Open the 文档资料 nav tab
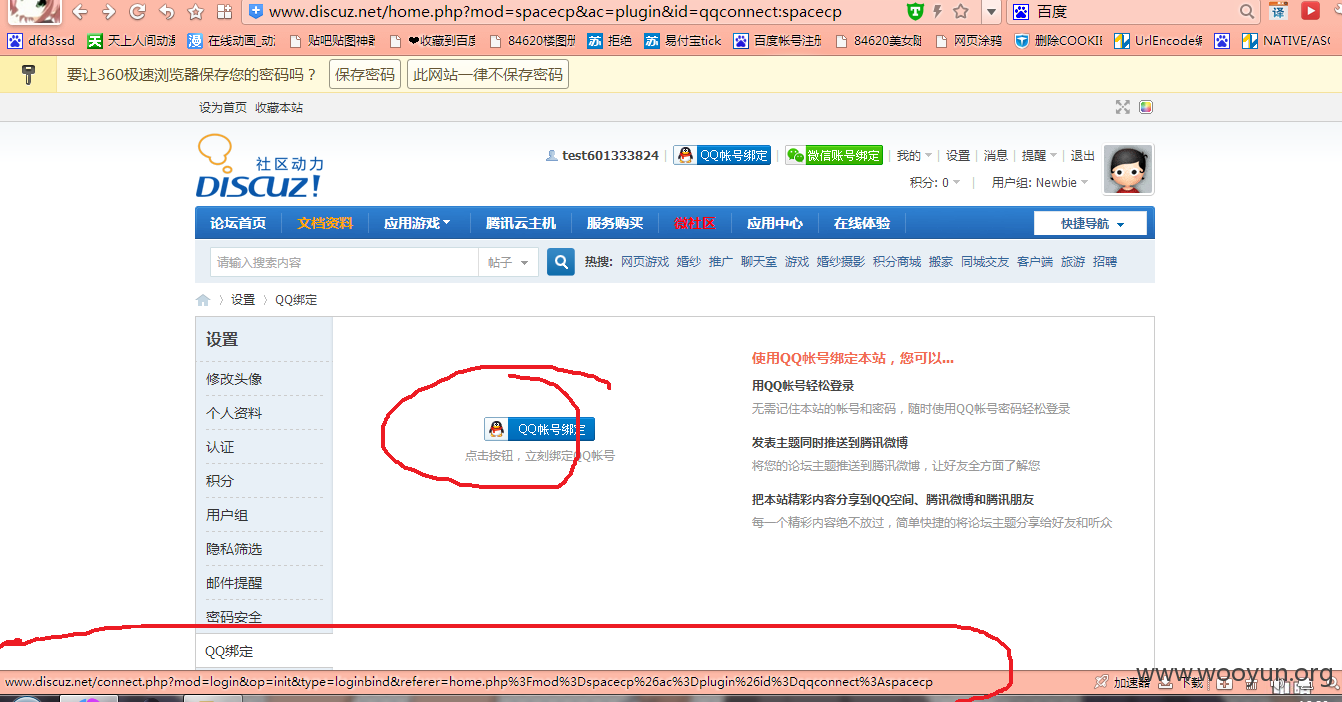This screenshot has width=1342, height=702. click(x=325, y=223)
